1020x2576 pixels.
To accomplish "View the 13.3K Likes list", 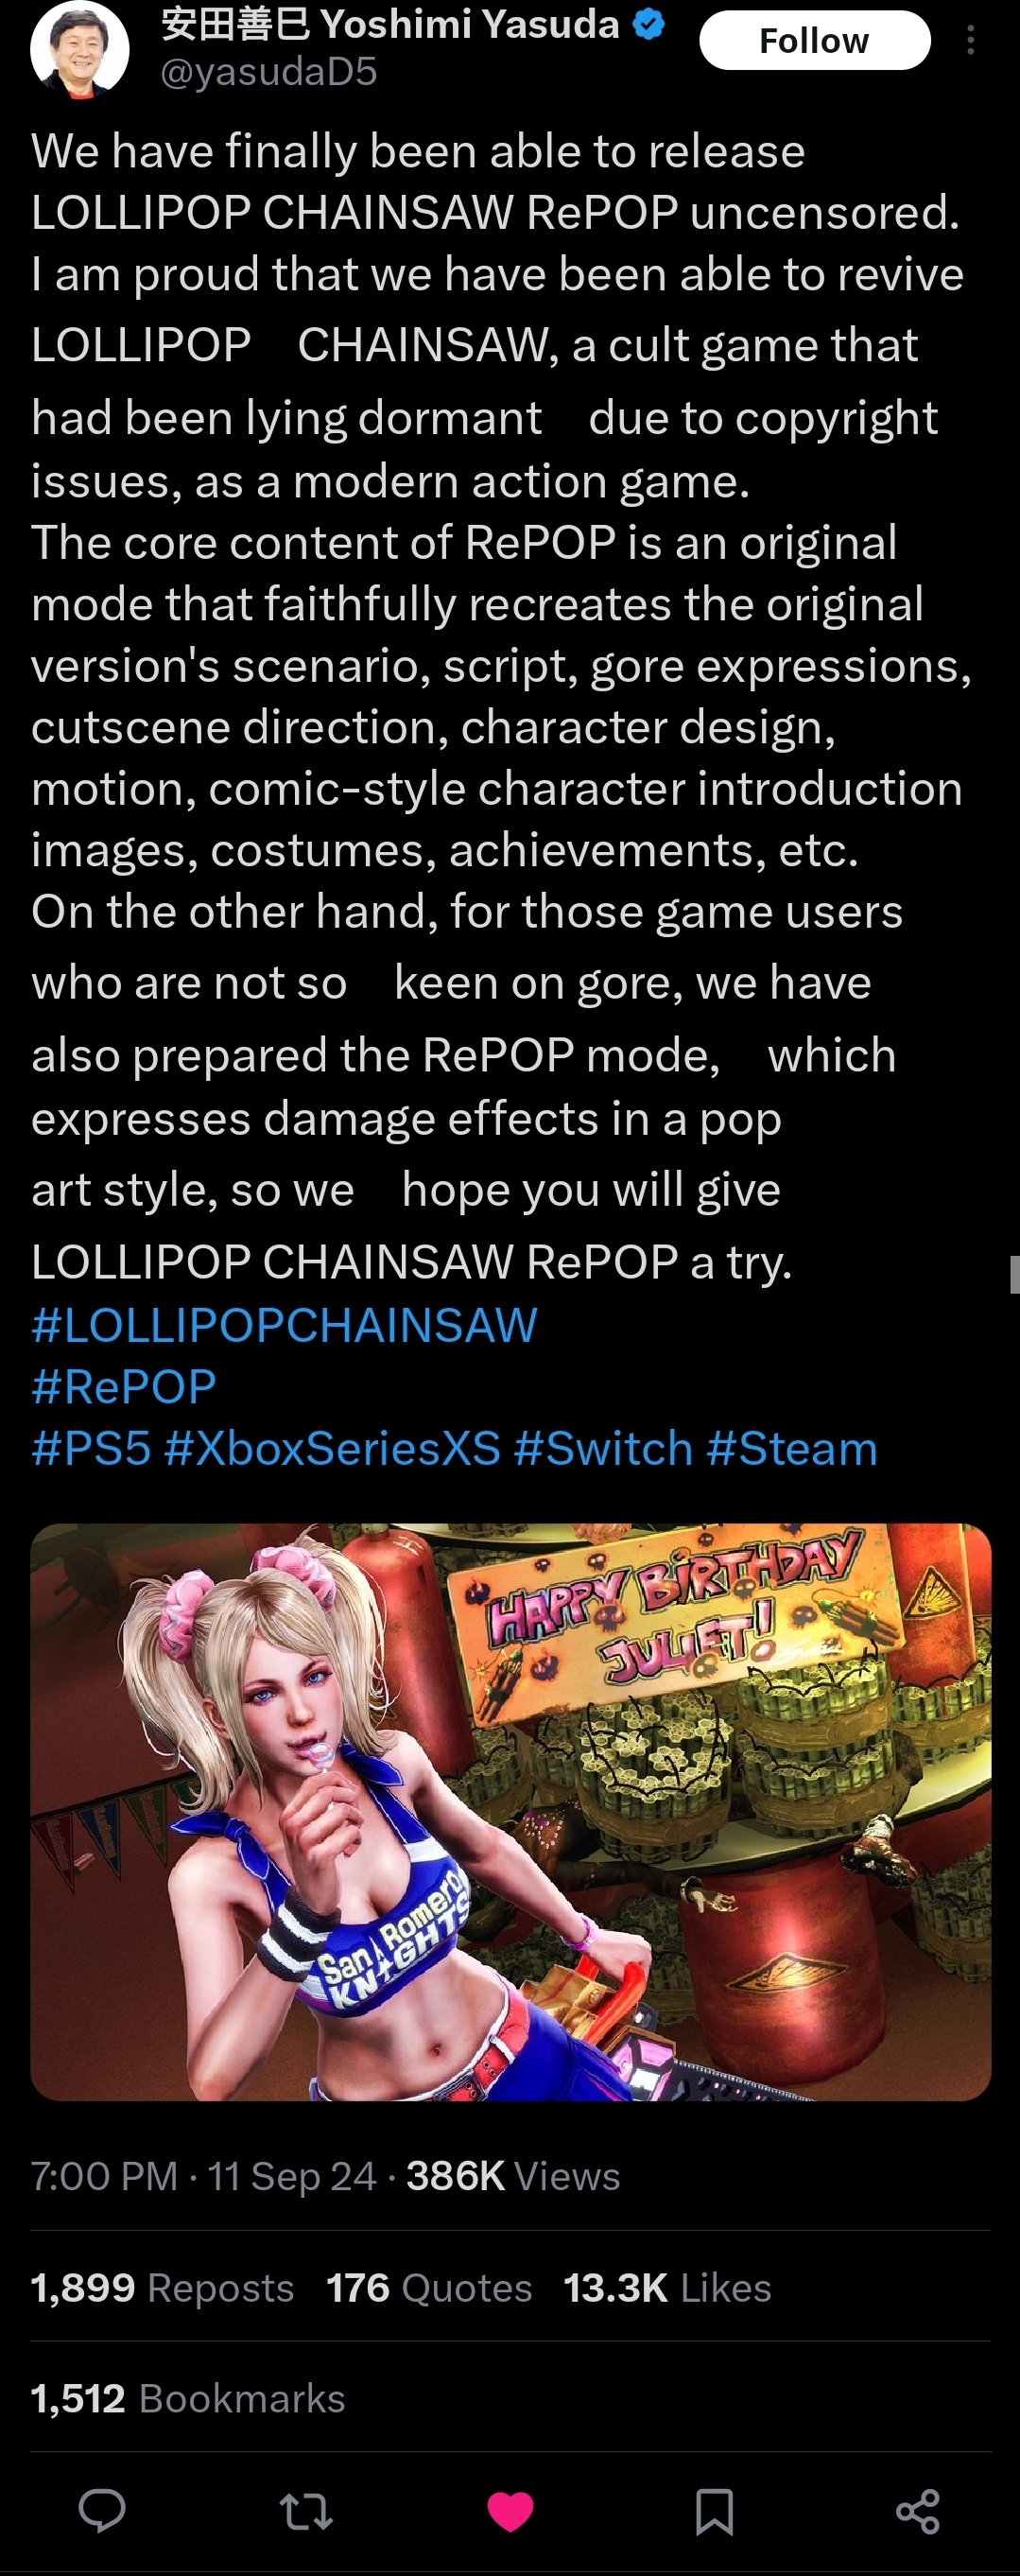I will 667,2288.
